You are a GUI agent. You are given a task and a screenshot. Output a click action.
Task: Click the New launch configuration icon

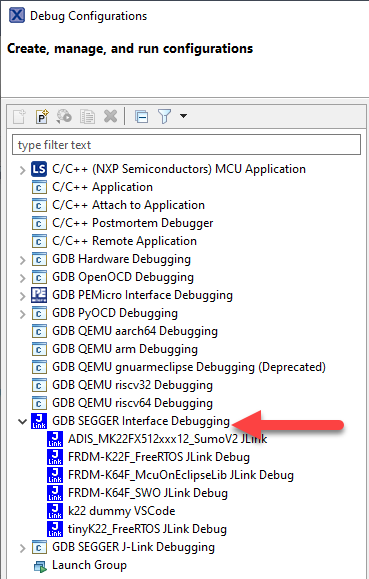click(x=19, y=117)
